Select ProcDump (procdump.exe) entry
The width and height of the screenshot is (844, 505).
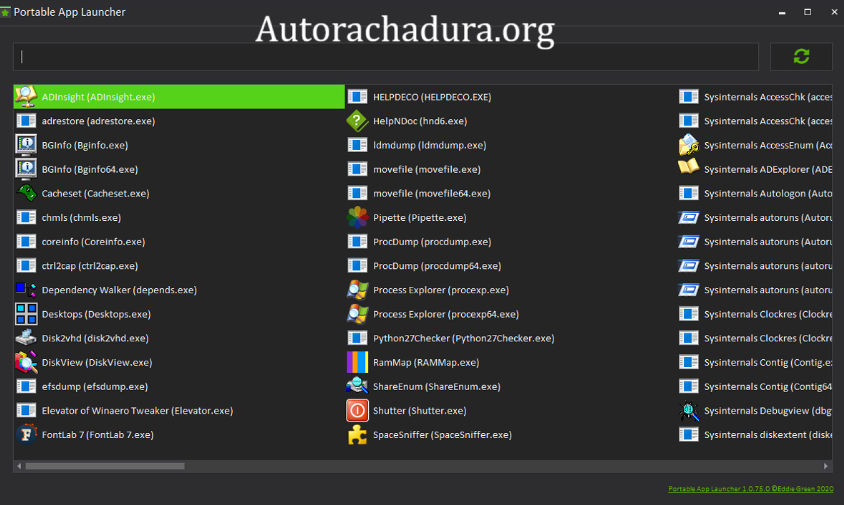pos(510,242)
